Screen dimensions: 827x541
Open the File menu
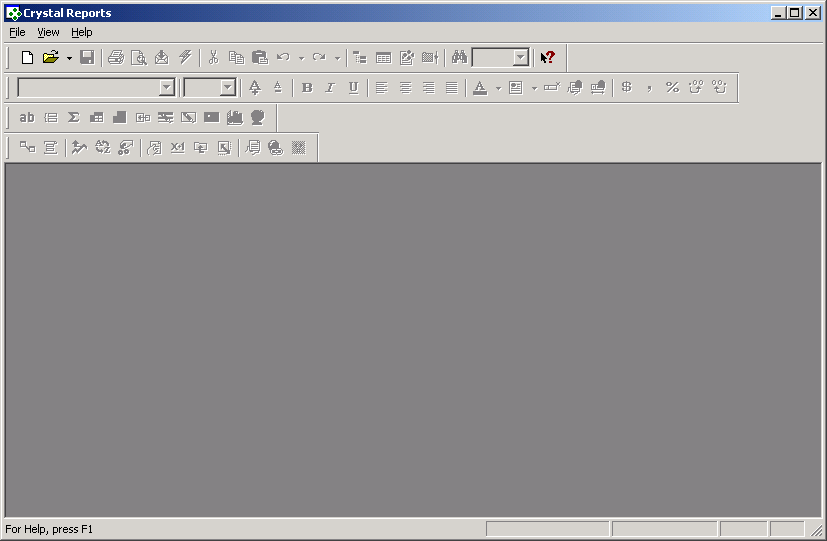click(x=17, y=33)
